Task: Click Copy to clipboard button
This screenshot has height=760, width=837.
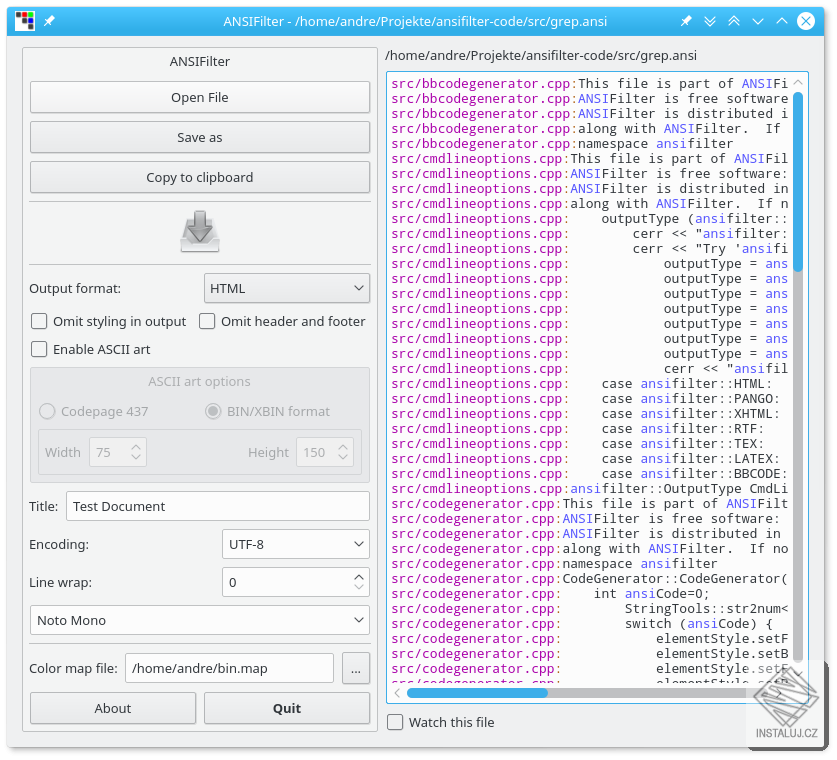Action: point(200,177)
